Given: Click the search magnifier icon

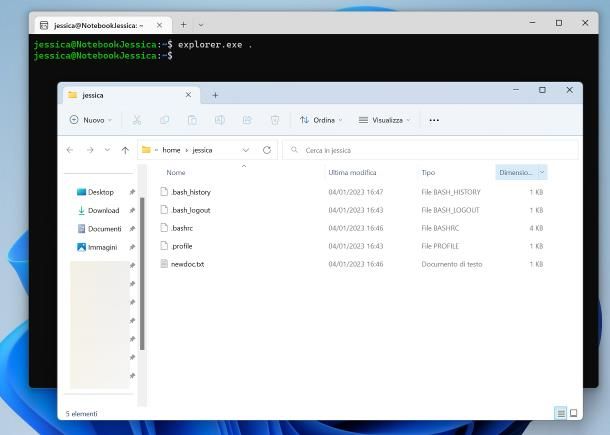Looking at the screenshot, I should (294, 150).
